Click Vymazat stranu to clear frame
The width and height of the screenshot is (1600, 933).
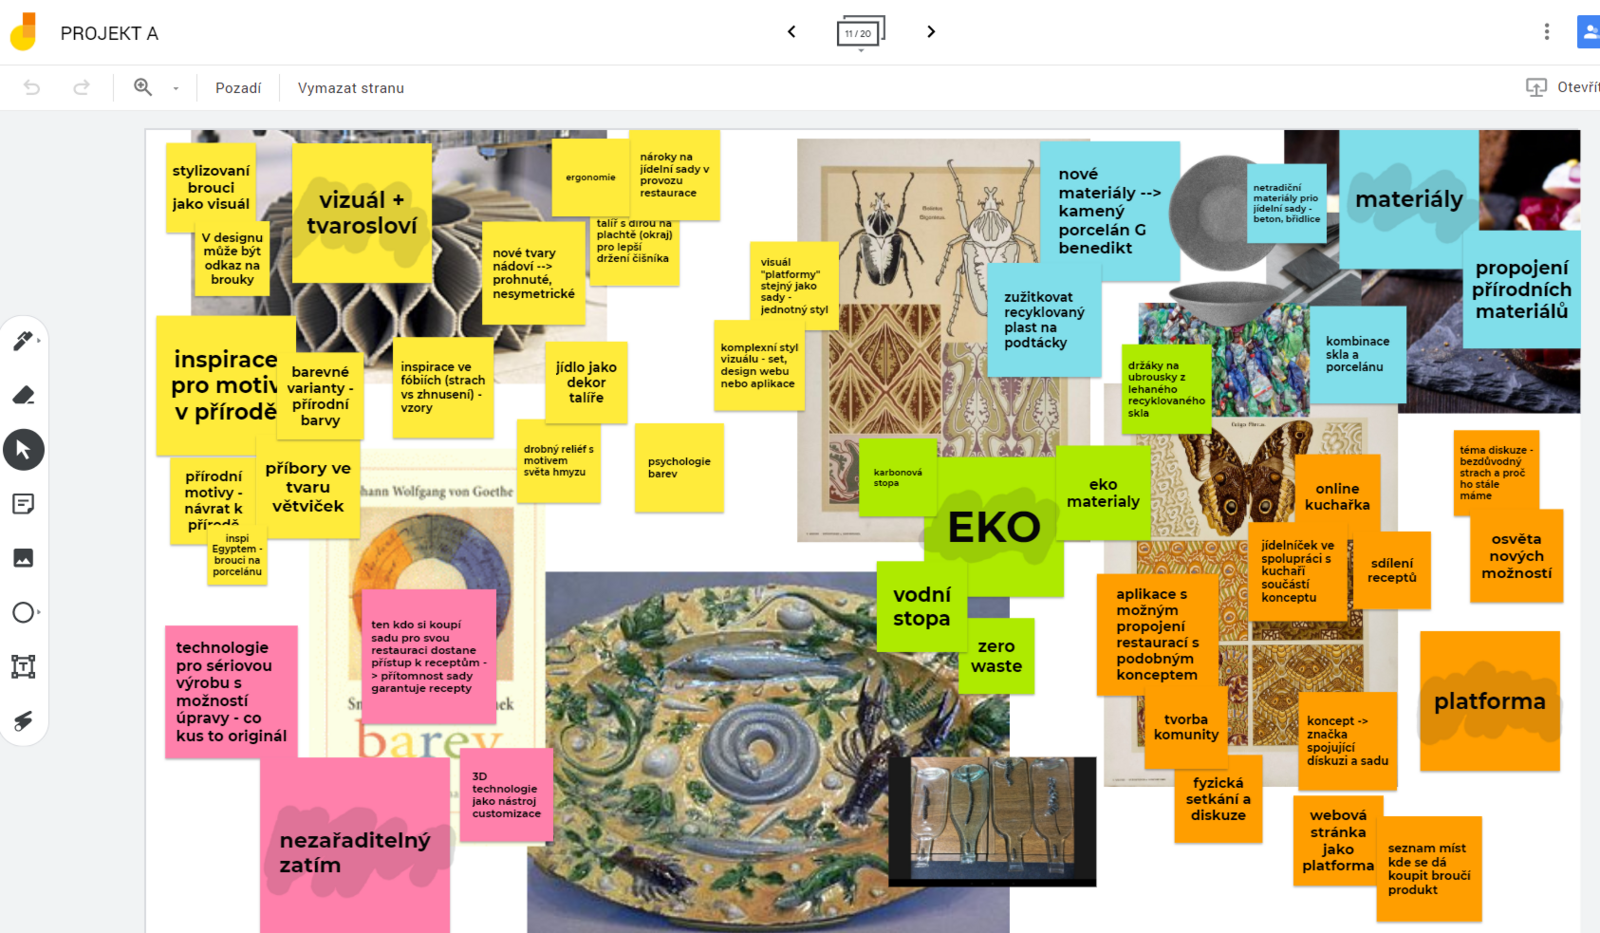point(351,88)
